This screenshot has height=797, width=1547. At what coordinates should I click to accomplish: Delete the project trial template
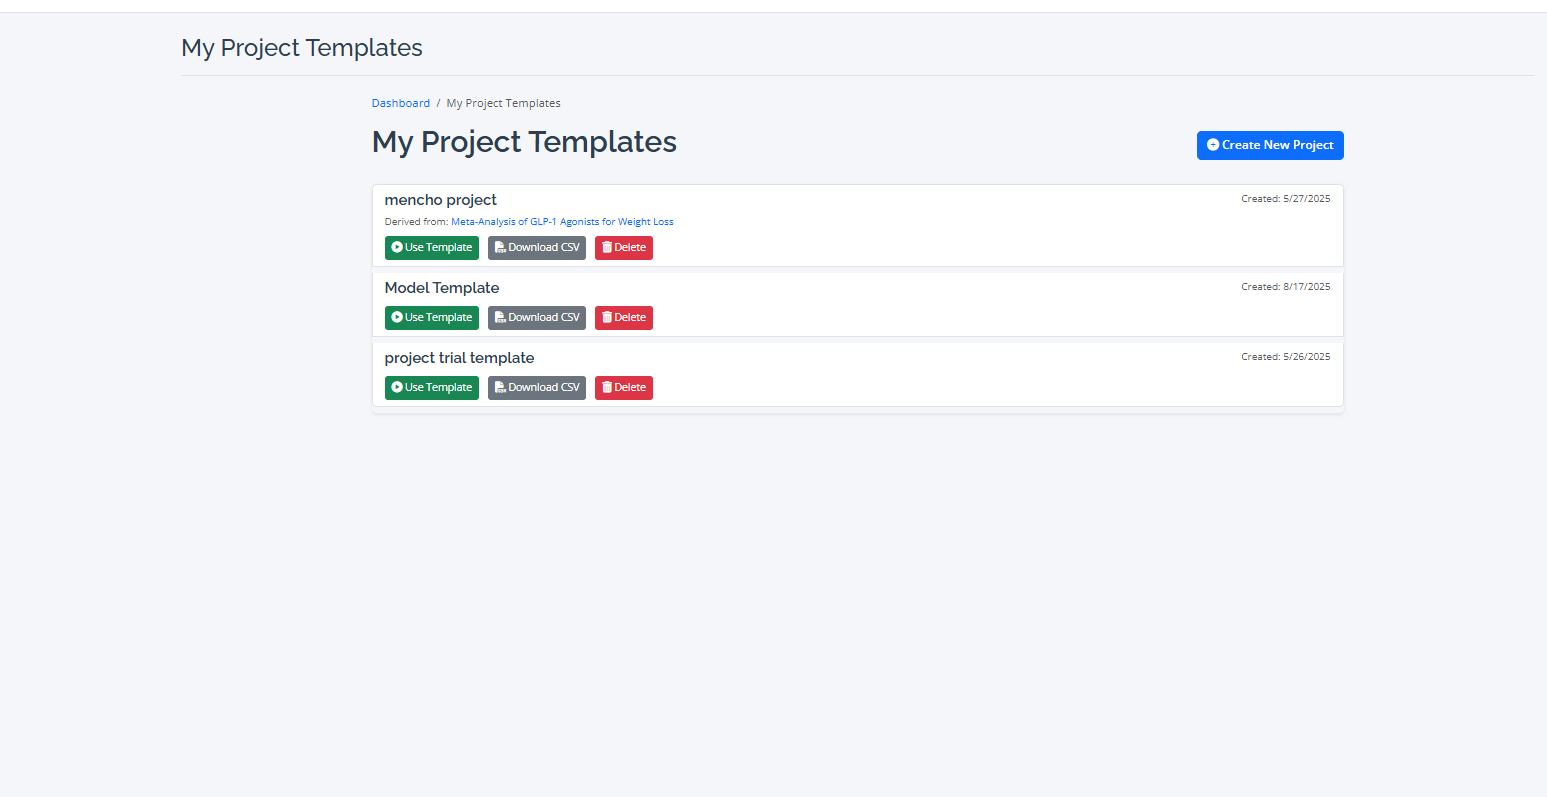click(x=624, y=388)
